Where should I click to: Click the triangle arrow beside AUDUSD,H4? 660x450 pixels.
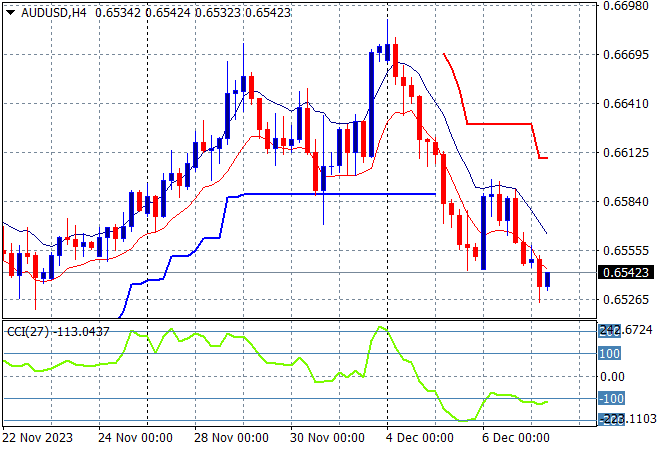click(9, 10)
